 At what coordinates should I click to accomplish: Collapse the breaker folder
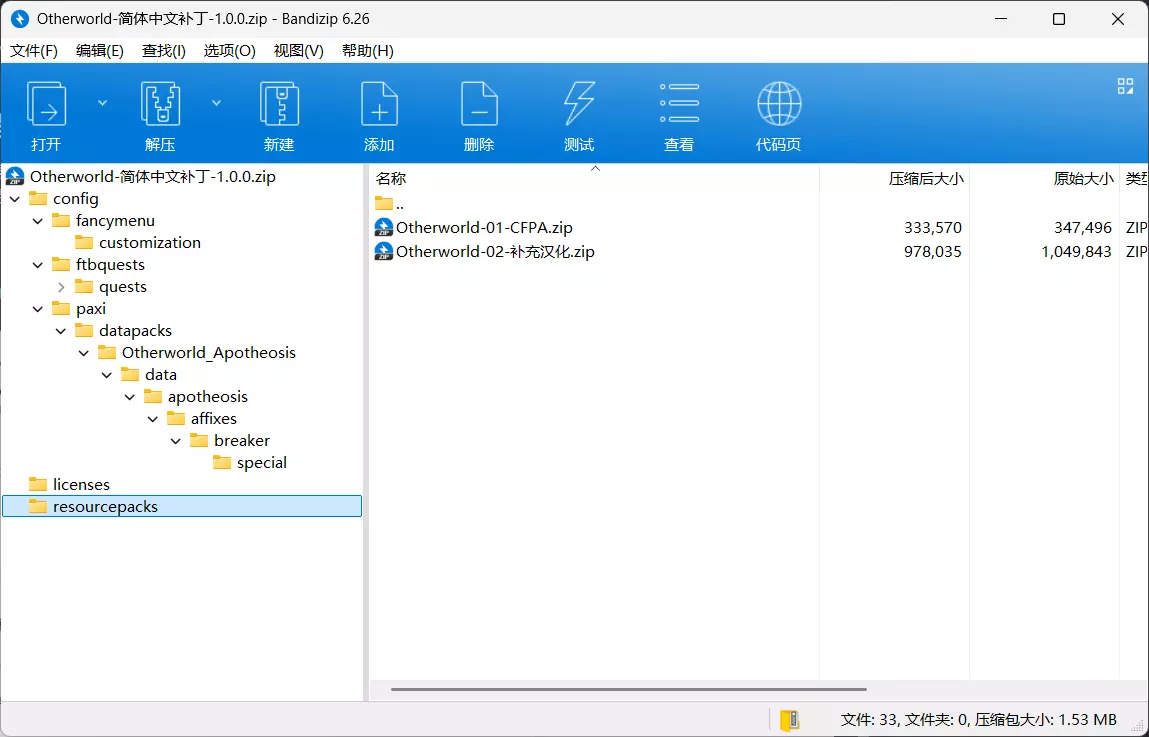[x=176, y=441]
